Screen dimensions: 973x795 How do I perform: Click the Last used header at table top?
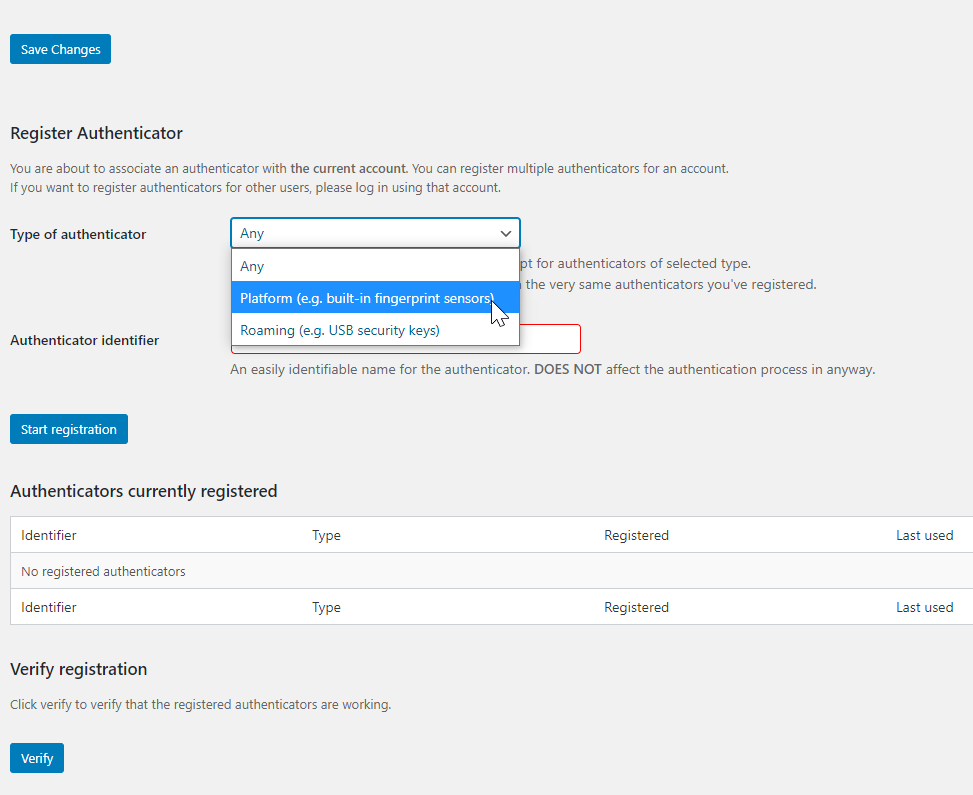(924, 535)
